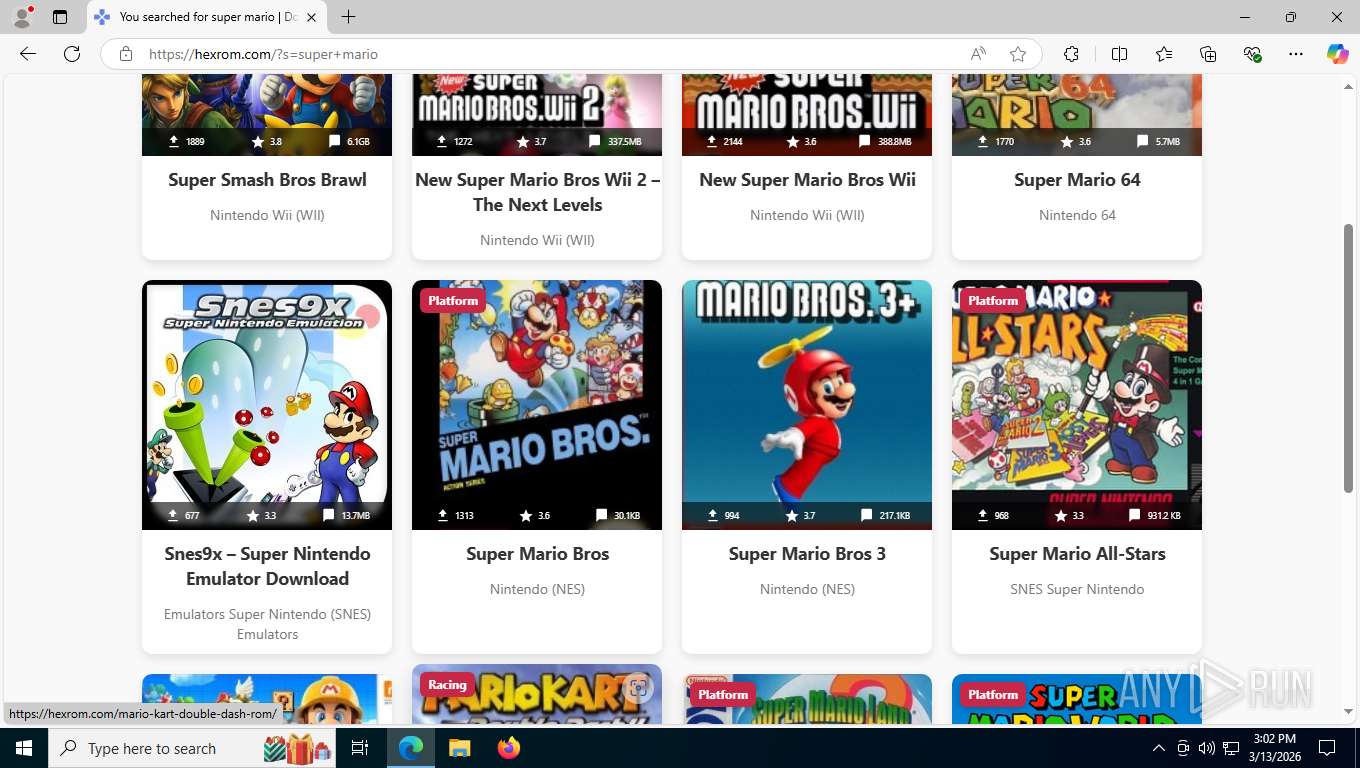The width and height of the screenshot is (1360, 768).
Task: Click file size 931.2 KB on All-Stars
Action: tap(1155, 516)
